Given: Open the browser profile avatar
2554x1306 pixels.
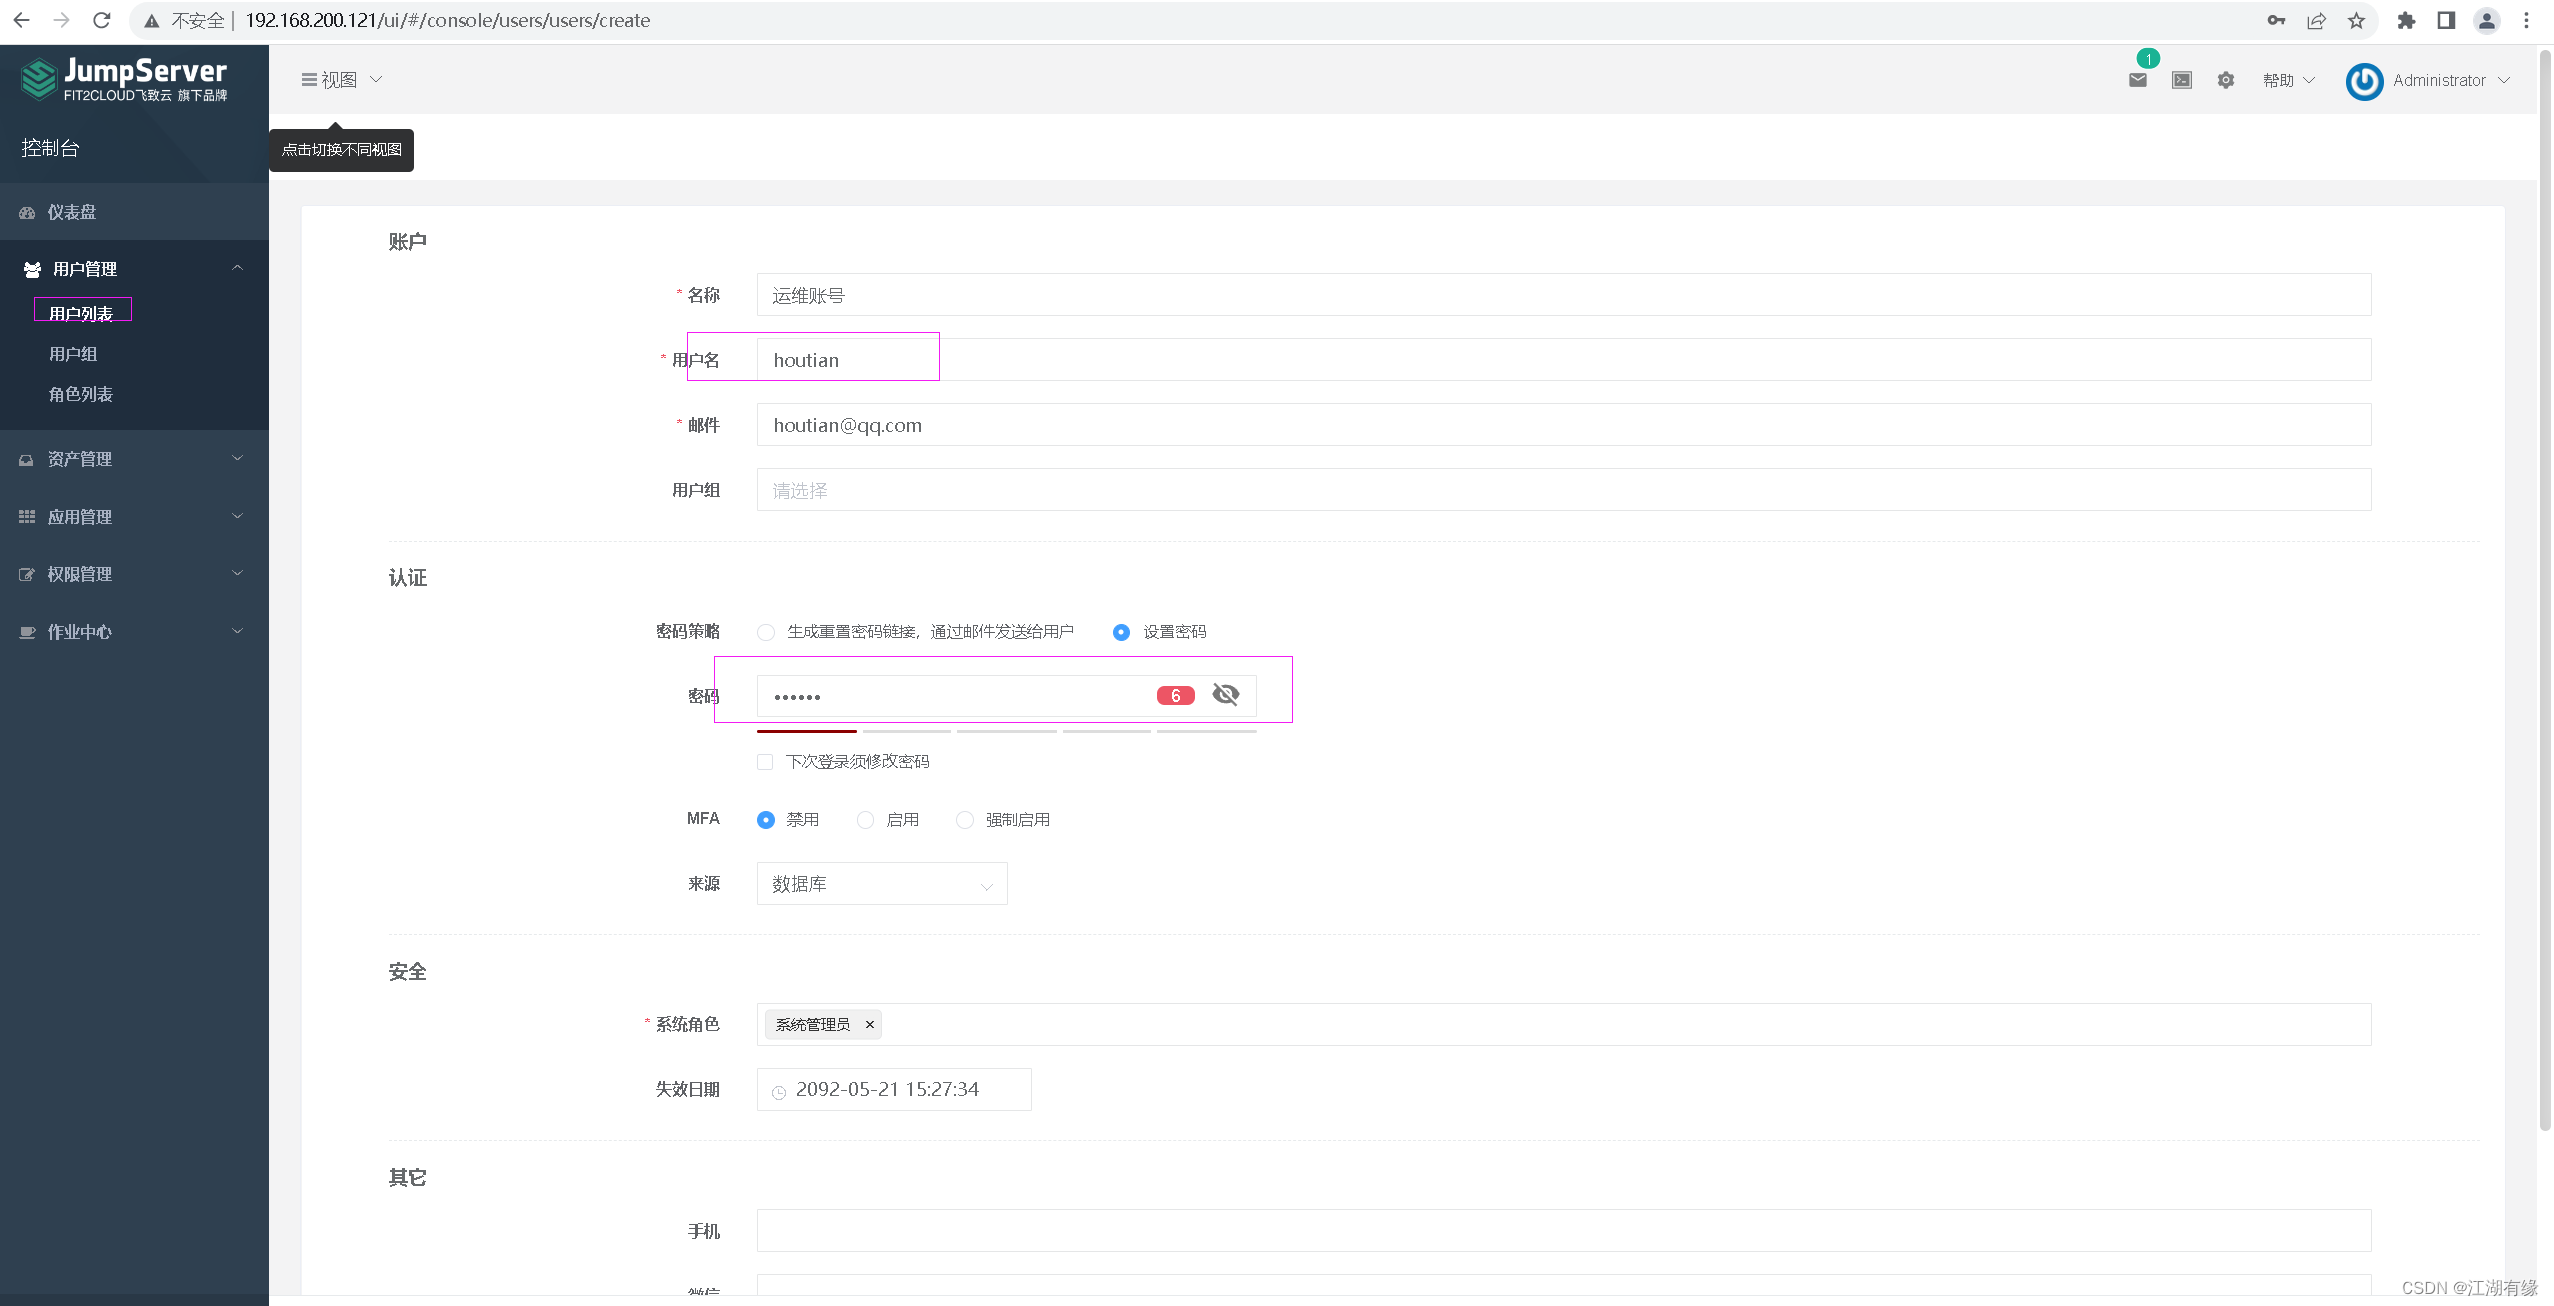Looking at the screenshot, I should pyautogui.click(x=2486, y=20).
